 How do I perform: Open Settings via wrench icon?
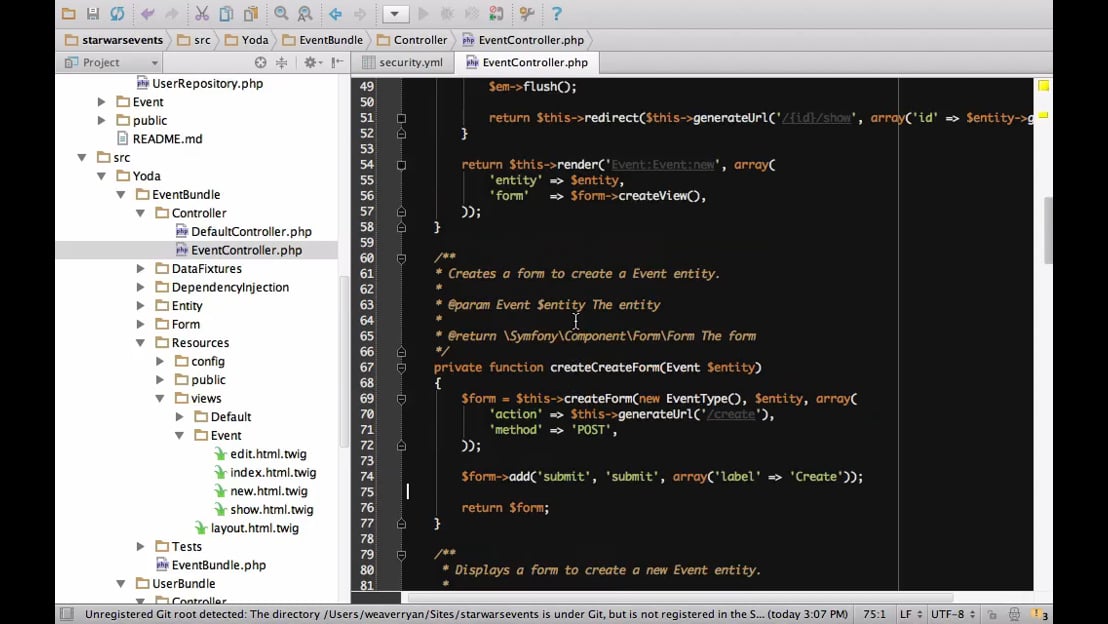(526, 13)
